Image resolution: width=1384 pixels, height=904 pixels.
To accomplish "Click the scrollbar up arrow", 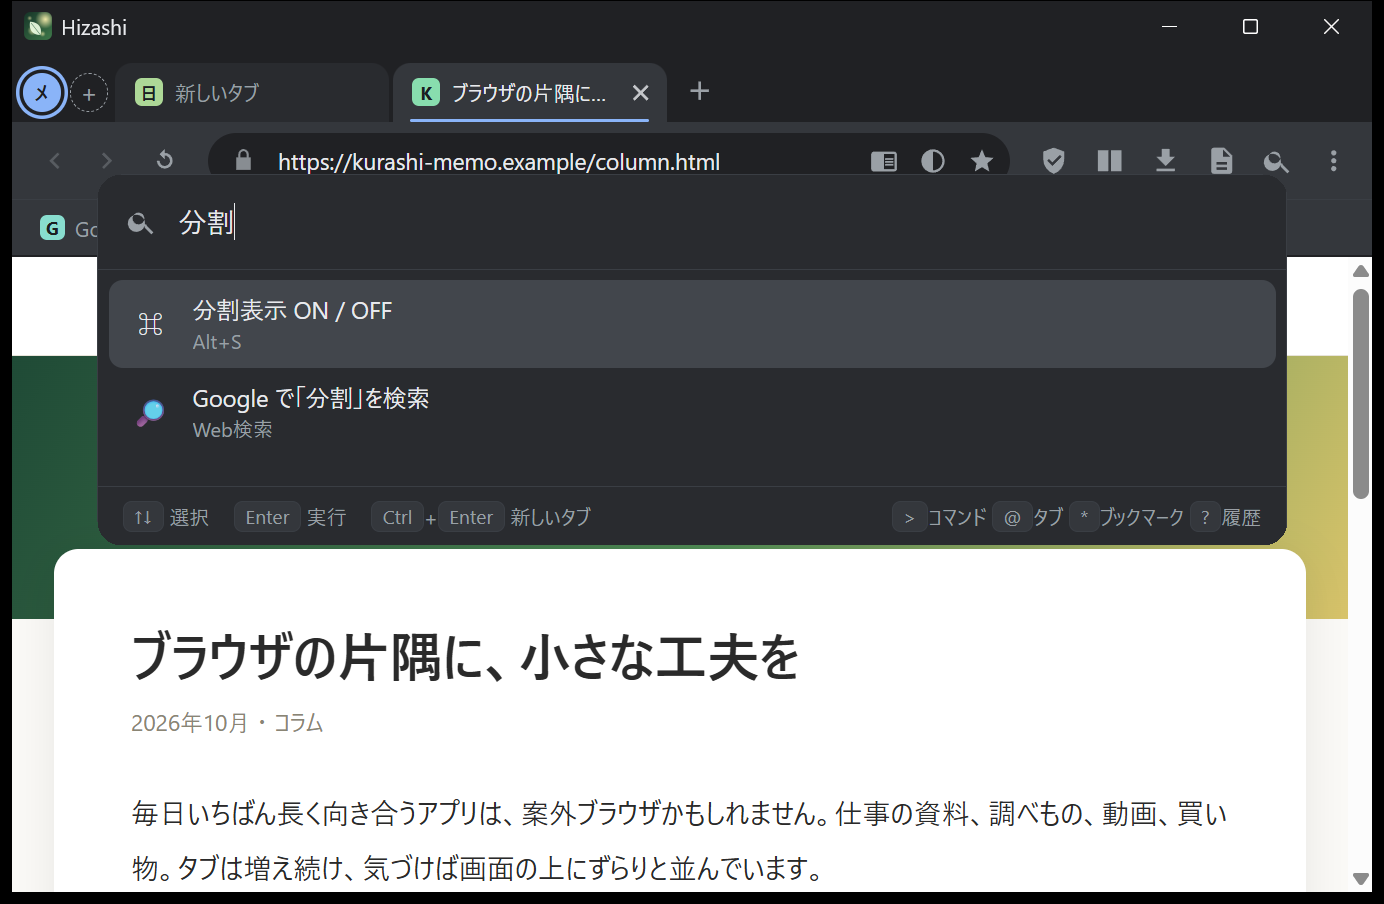I will pyautogui.click(x=1360, y=271).
